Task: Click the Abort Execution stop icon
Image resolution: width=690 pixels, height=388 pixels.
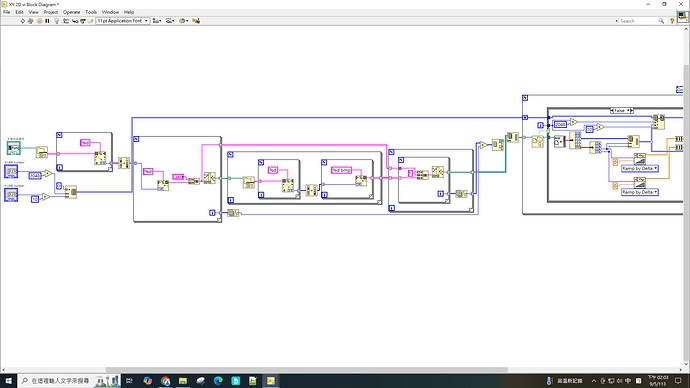Action: click(40, 21)
